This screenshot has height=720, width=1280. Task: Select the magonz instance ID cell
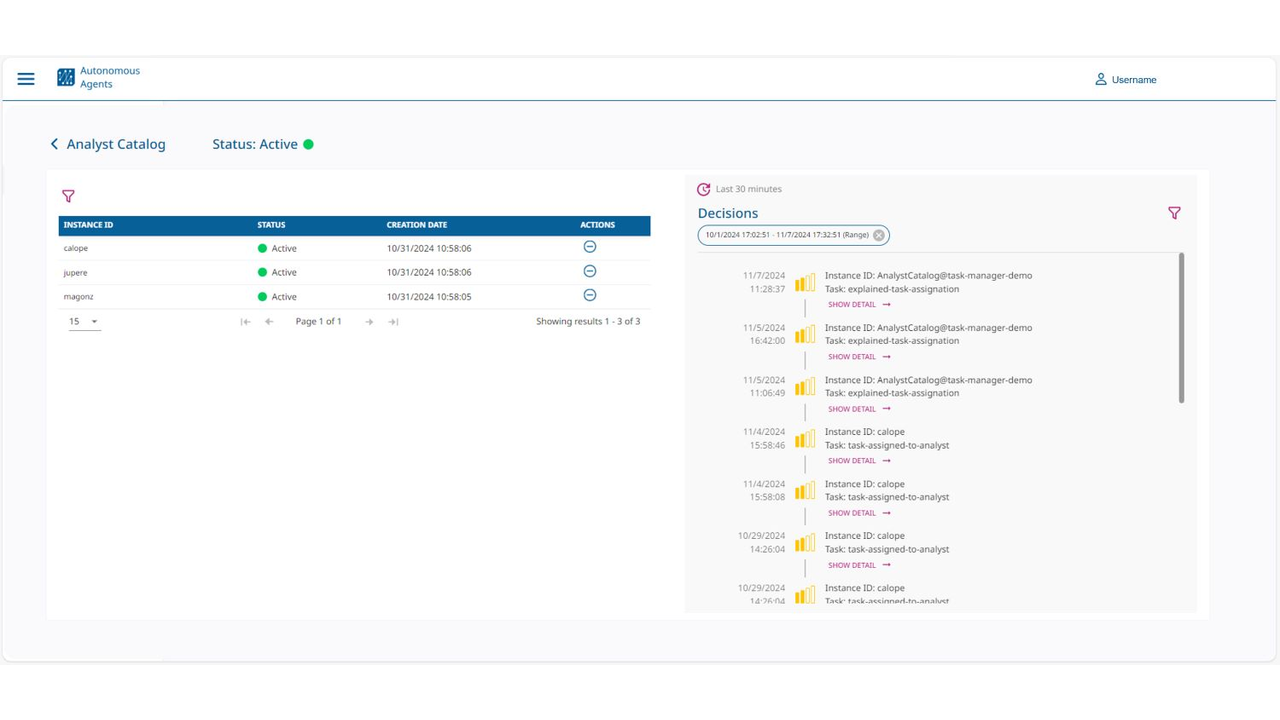pos(78,297)
